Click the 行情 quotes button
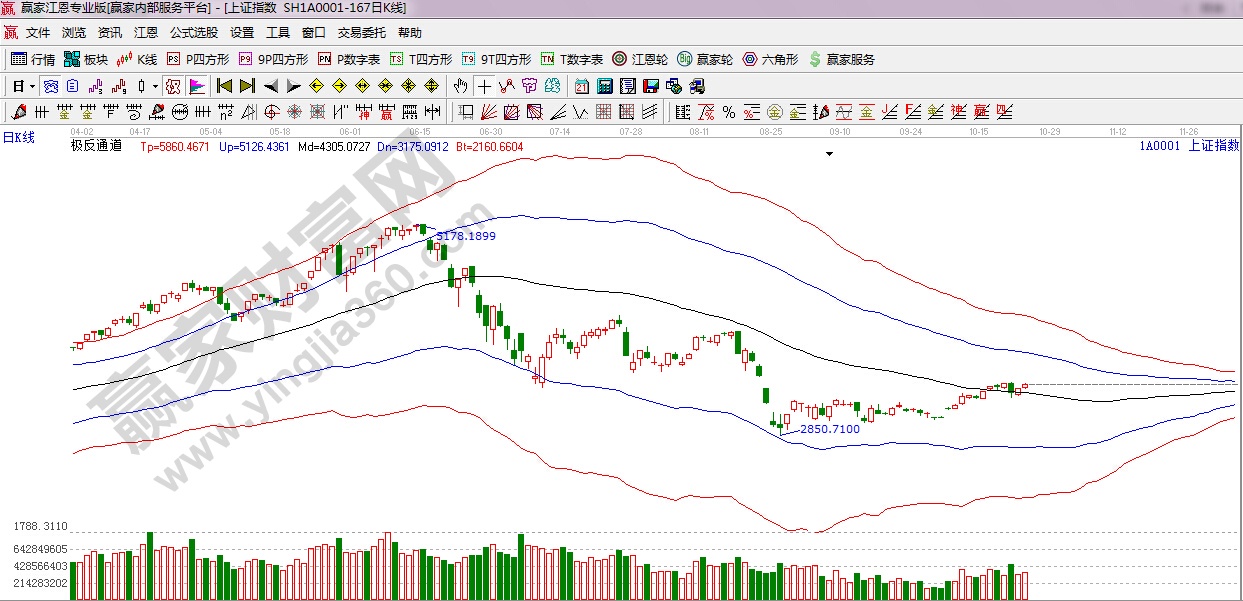 point(33,59)
